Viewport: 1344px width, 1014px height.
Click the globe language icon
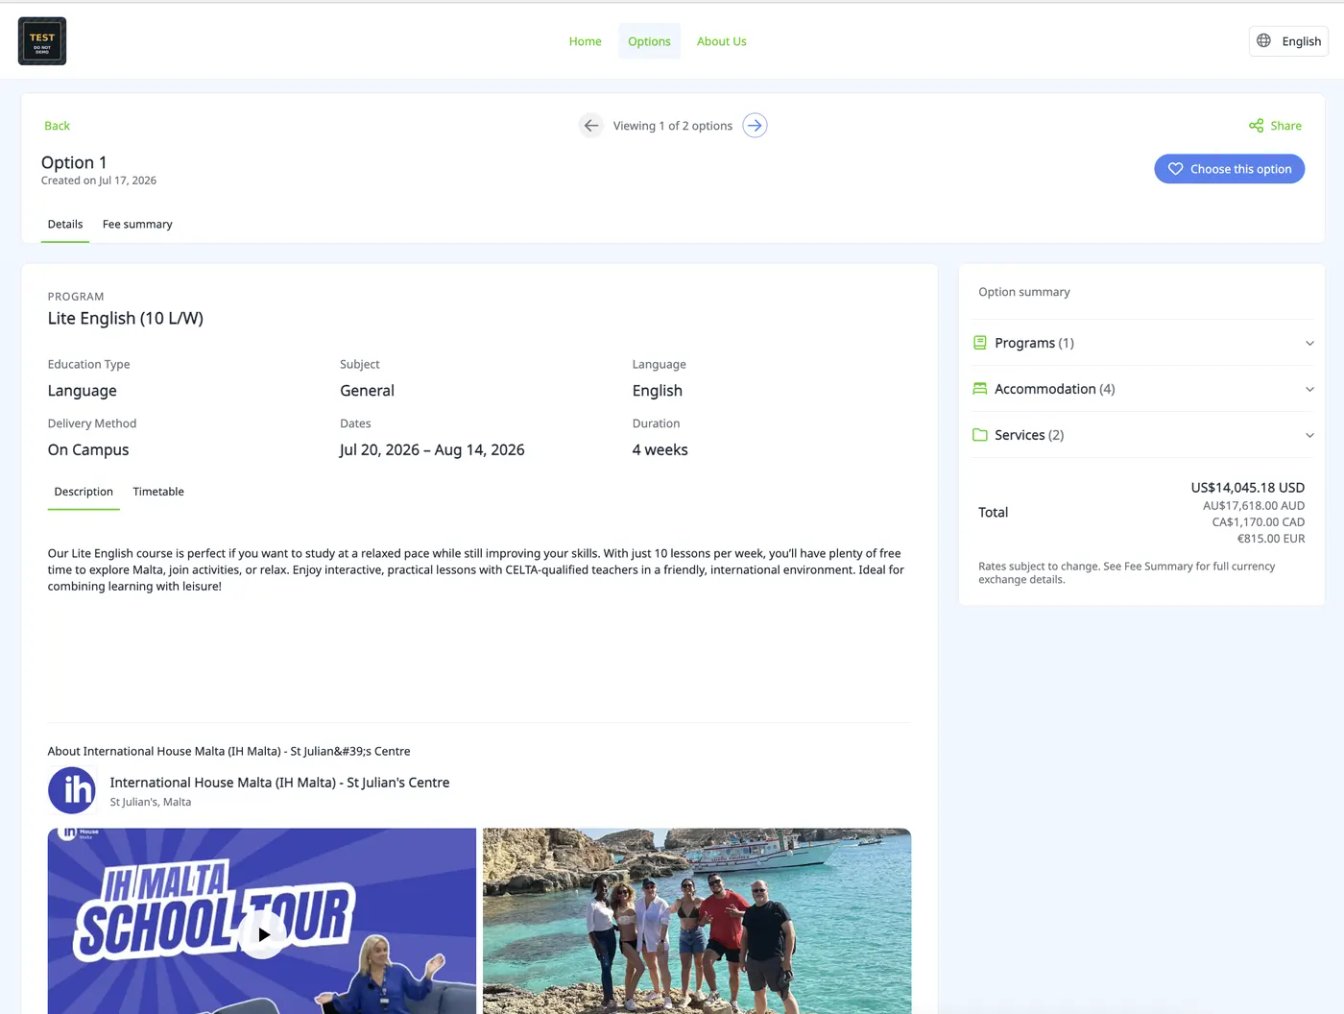(x=1264, y=41)
